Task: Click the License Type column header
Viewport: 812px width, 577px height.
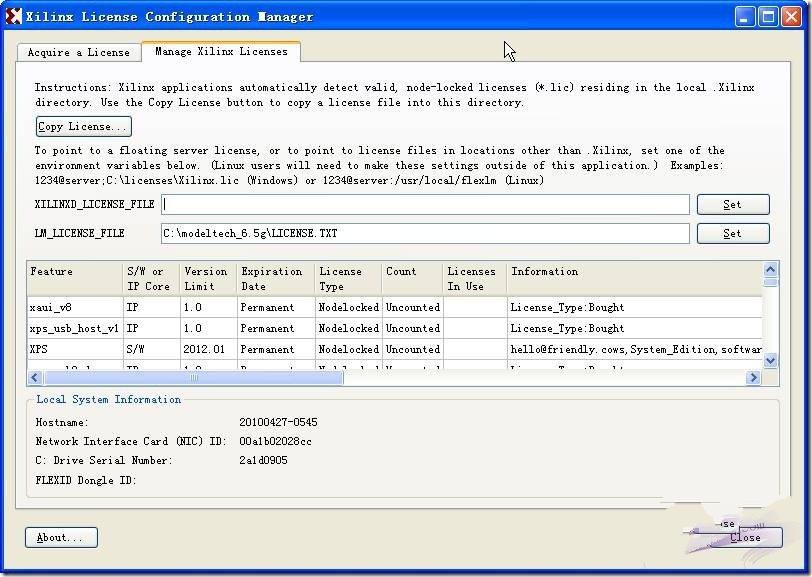Action: 349,279
